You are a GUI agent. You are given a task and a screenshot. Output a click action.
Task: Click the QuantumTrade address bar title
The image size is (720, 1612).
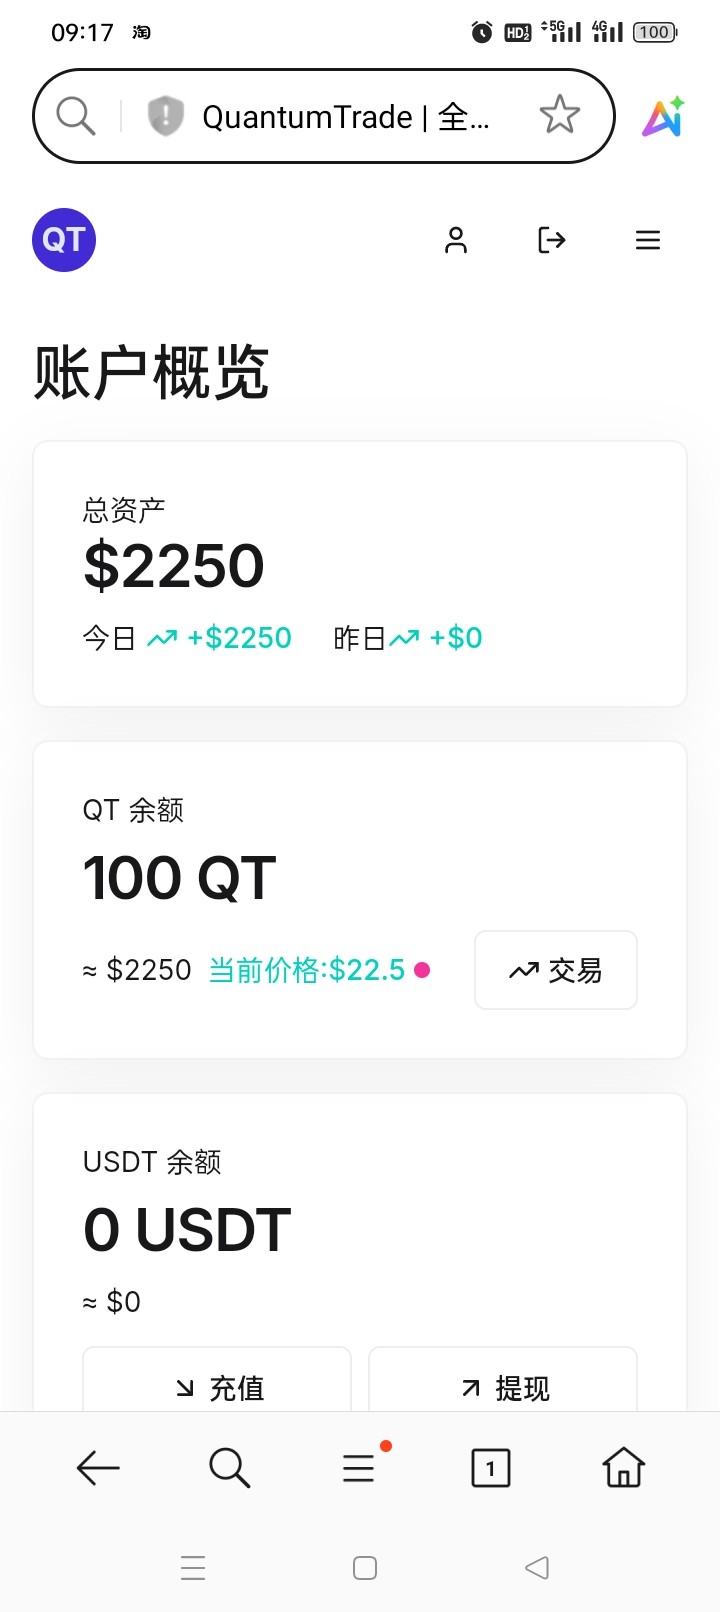pyautogui.click(x=345, y=117)
